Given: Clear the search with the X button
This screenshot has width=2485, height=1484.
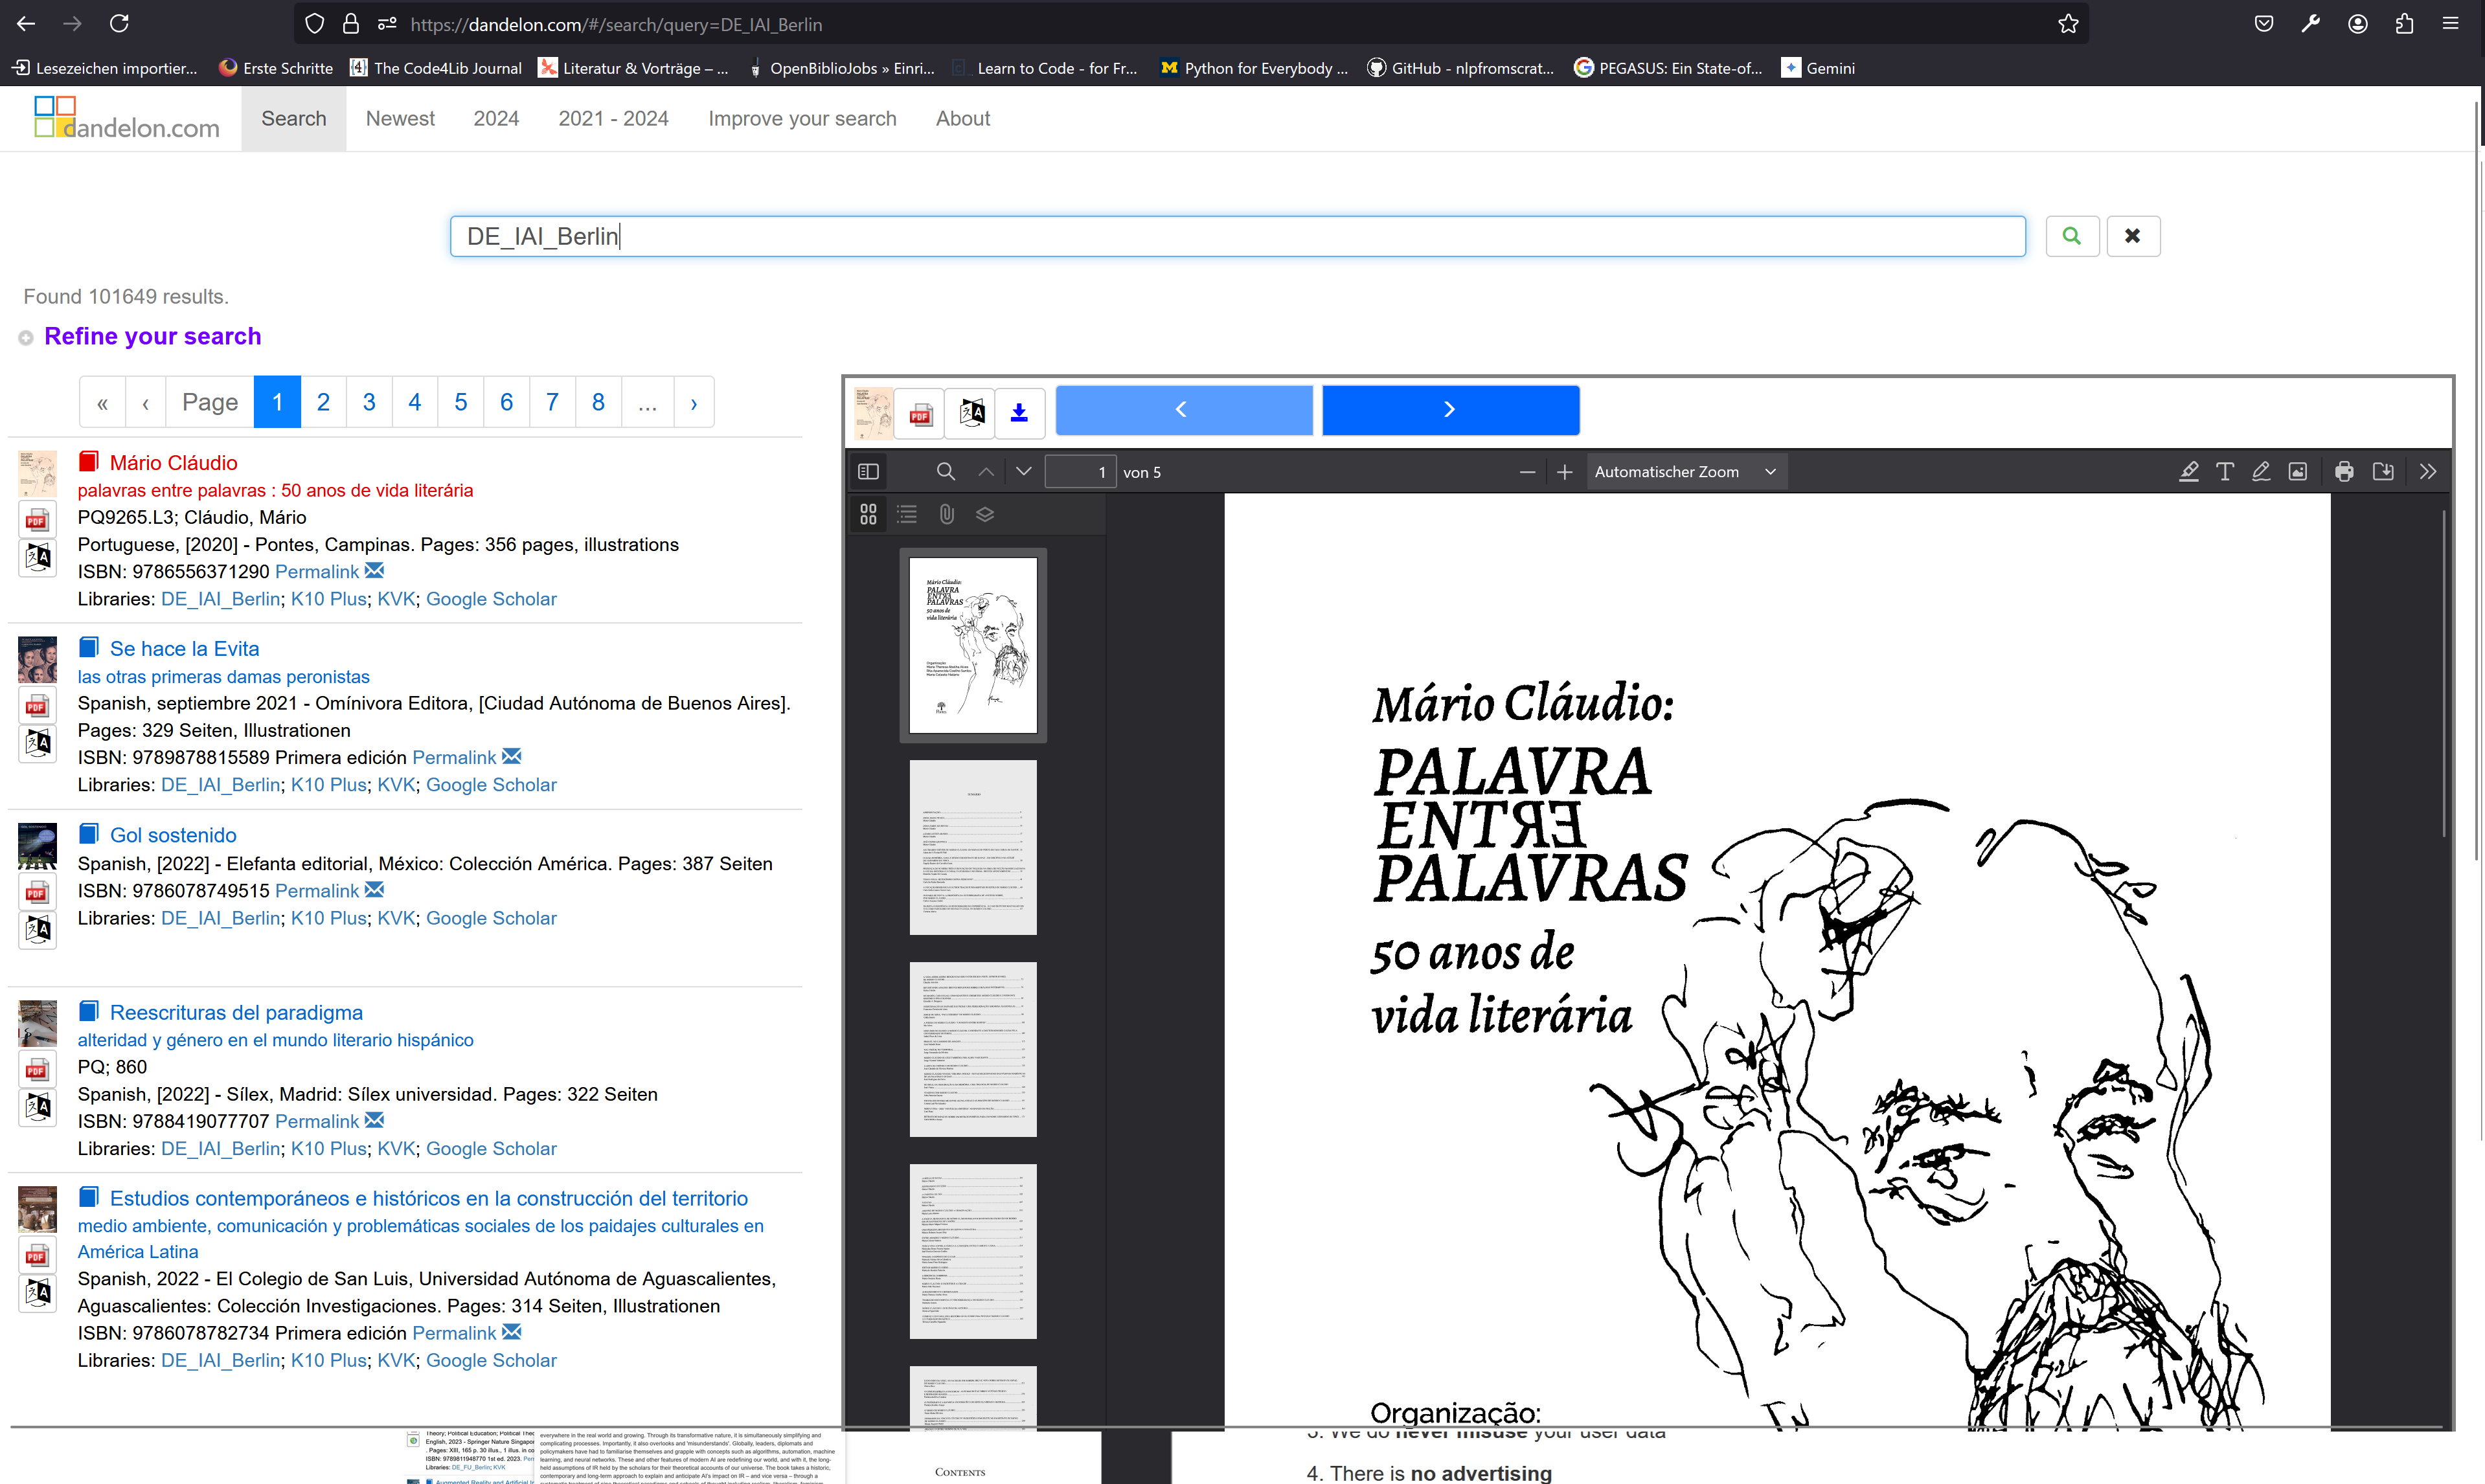Looking at the screenshot, I should [2133, 236].
